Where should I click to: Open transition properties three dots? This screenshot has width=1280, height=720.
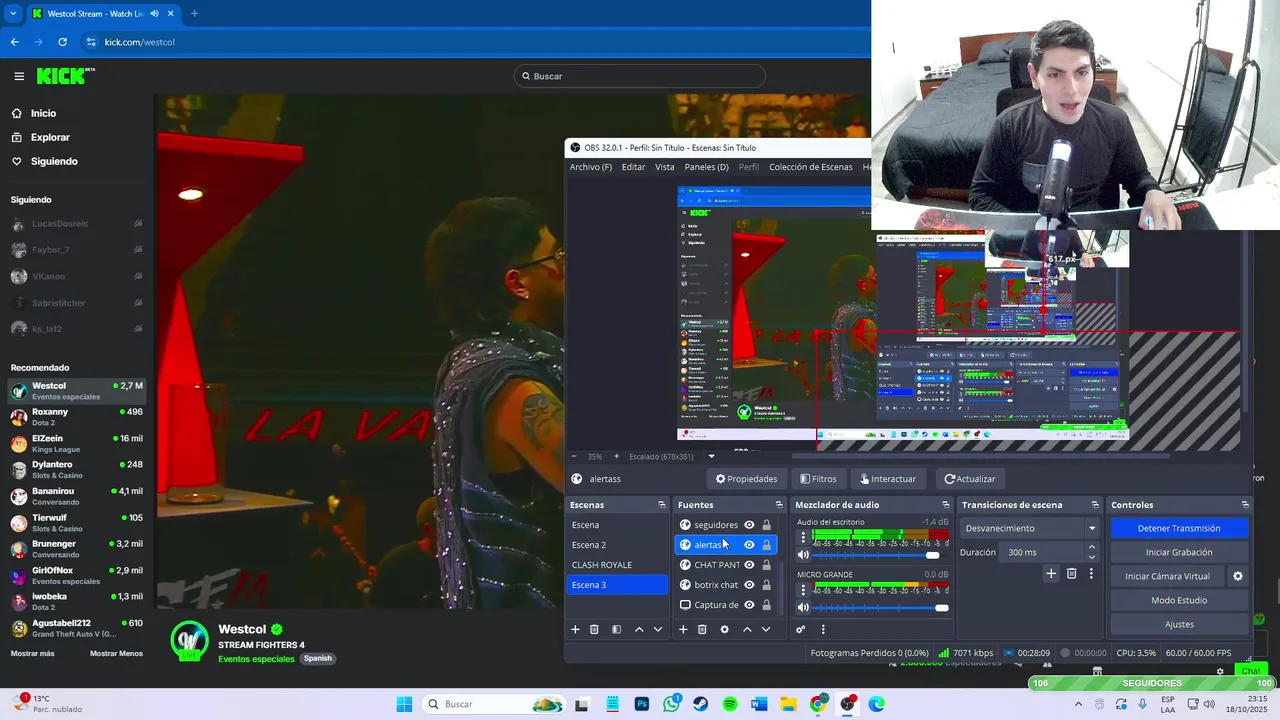click(x=1091, y=573)
